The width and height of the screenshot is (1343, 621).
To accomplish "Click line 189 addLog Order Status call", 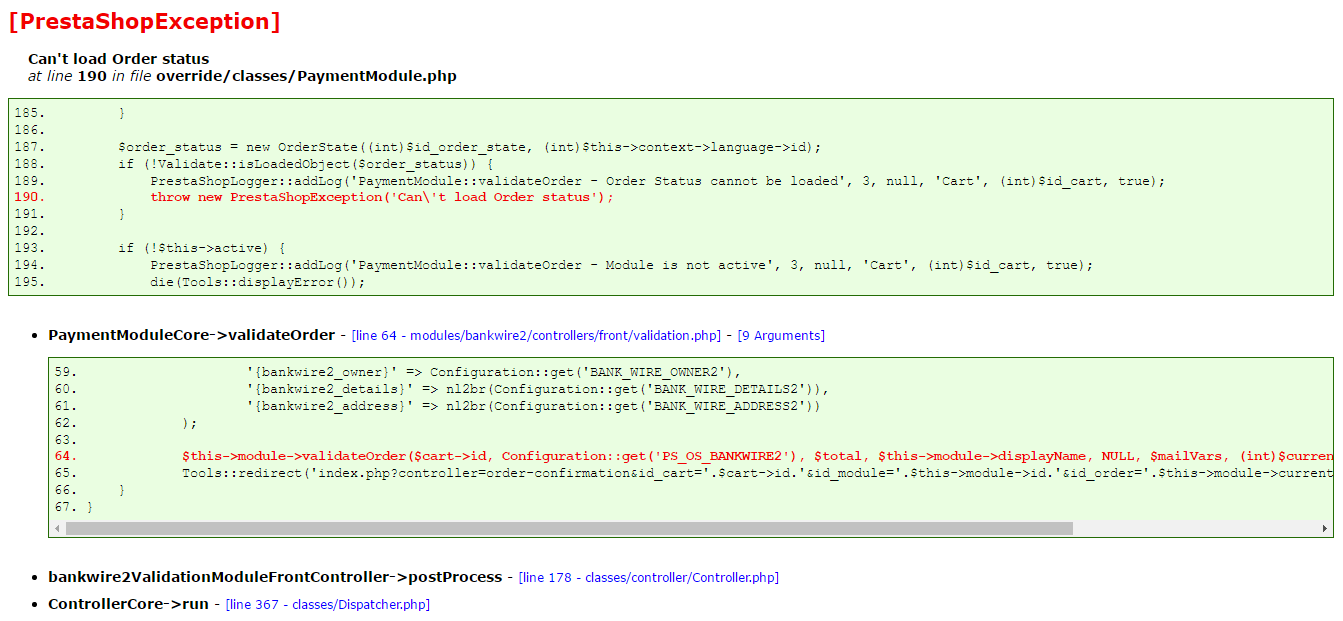I will point(658,181).
